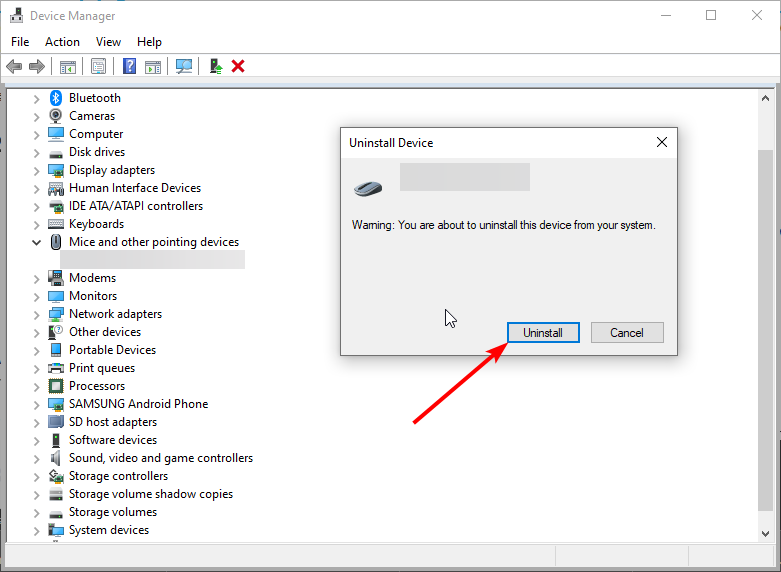Maximize the Device Manager window

(x=711, y=15)
